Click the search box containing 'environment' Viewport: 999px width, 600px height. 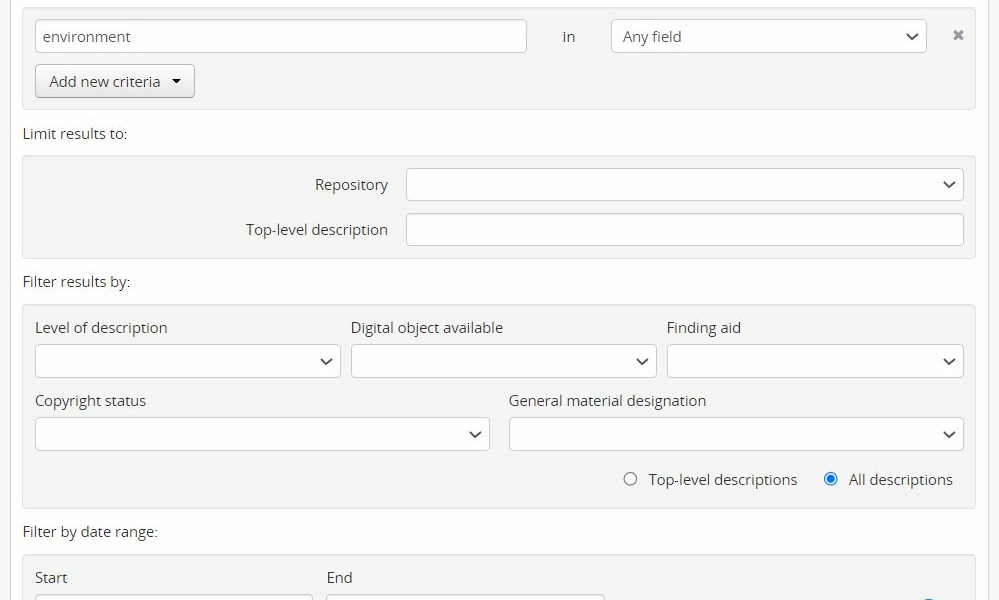280,37
